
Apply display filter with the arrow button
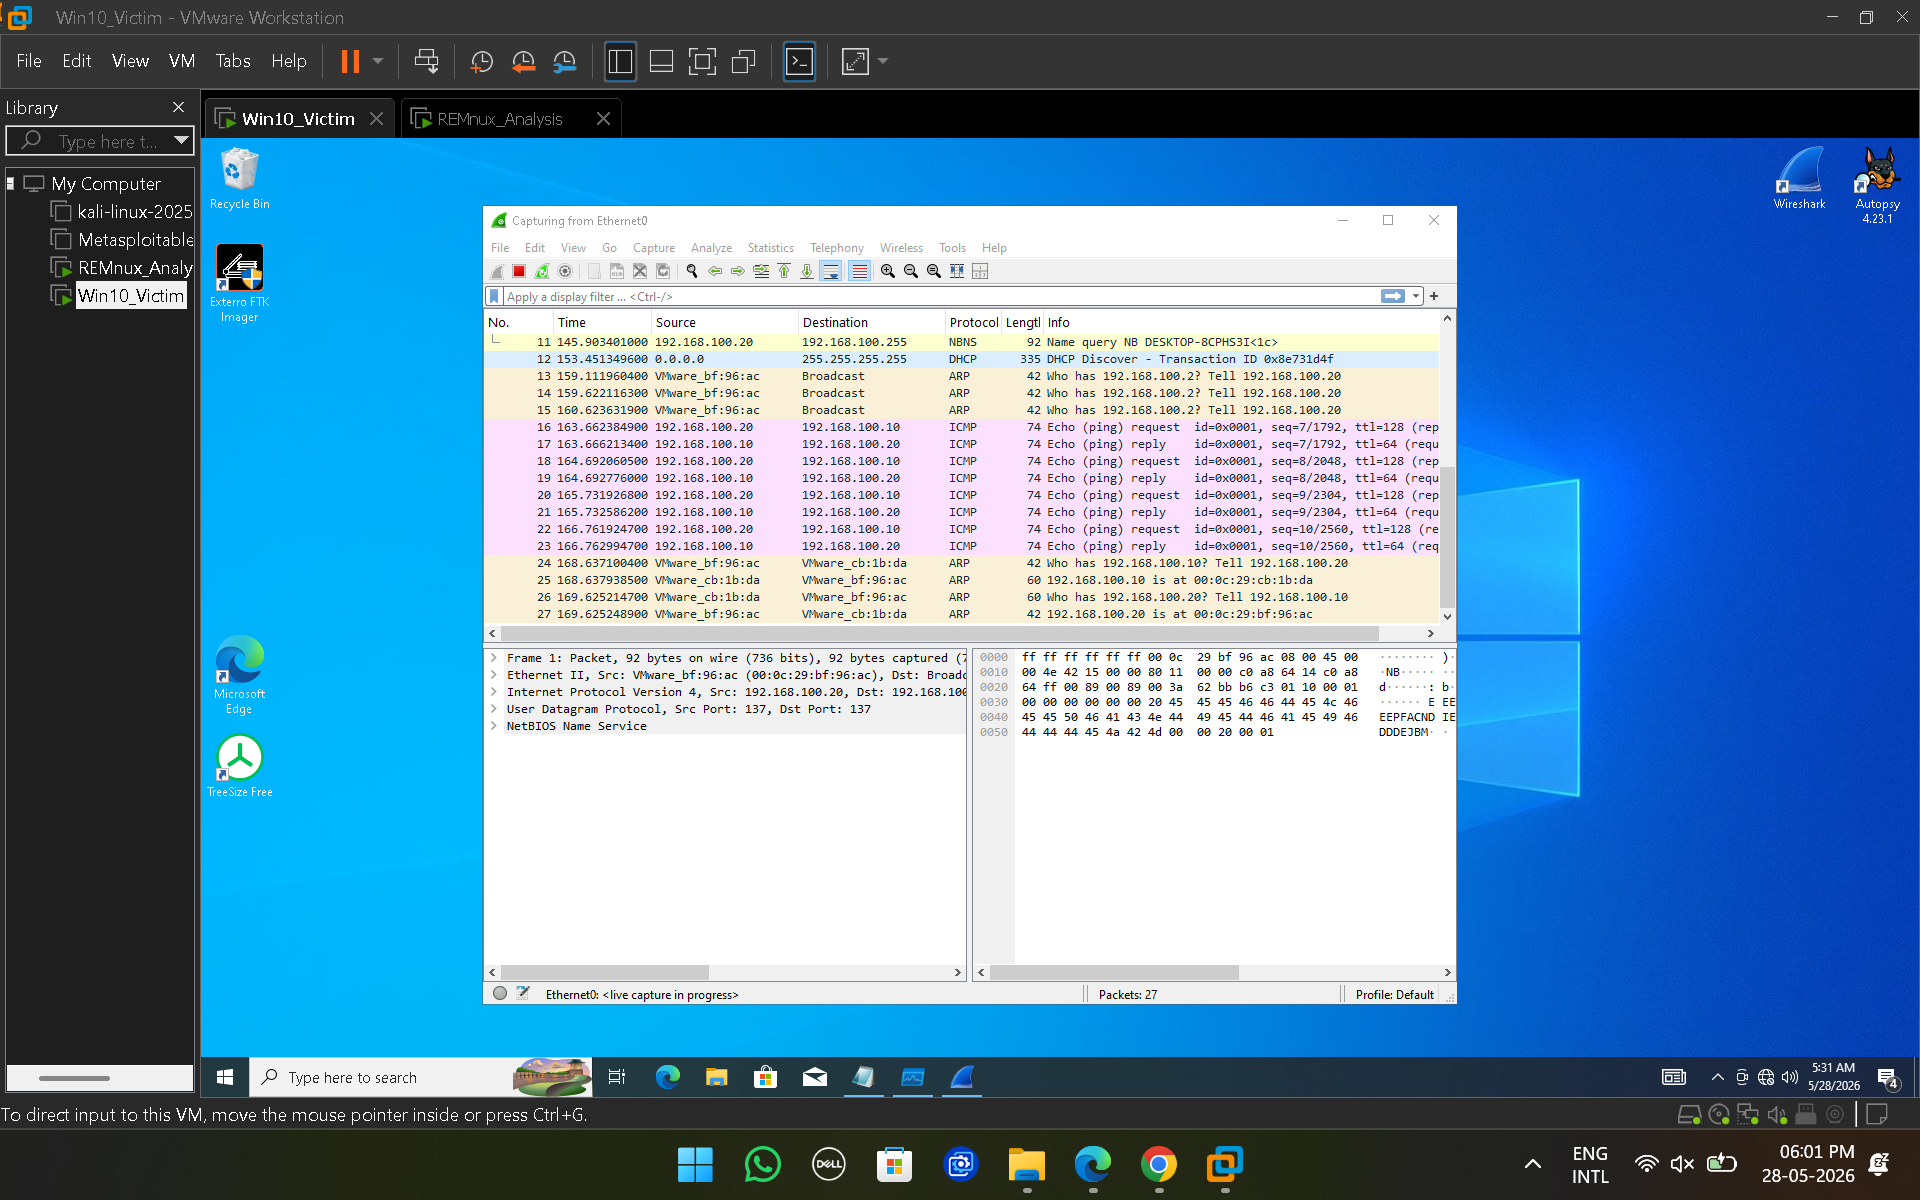[x=1392, y=296]
